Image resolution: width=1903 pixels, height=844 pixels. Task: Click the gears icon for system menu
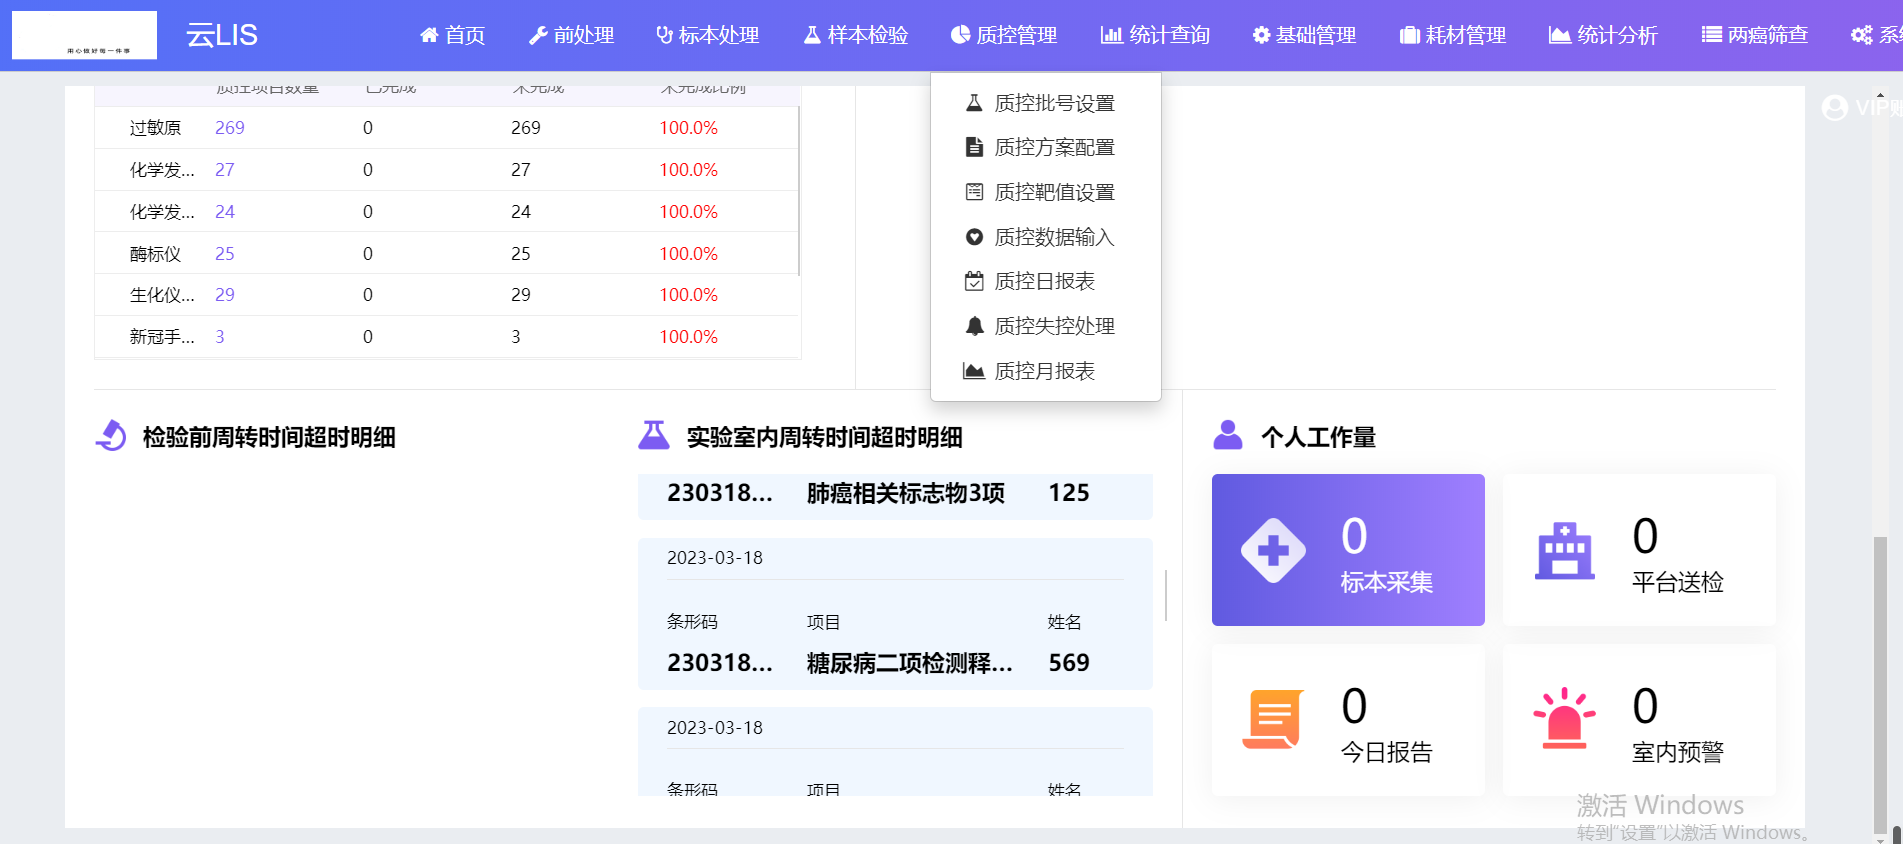1862,35
